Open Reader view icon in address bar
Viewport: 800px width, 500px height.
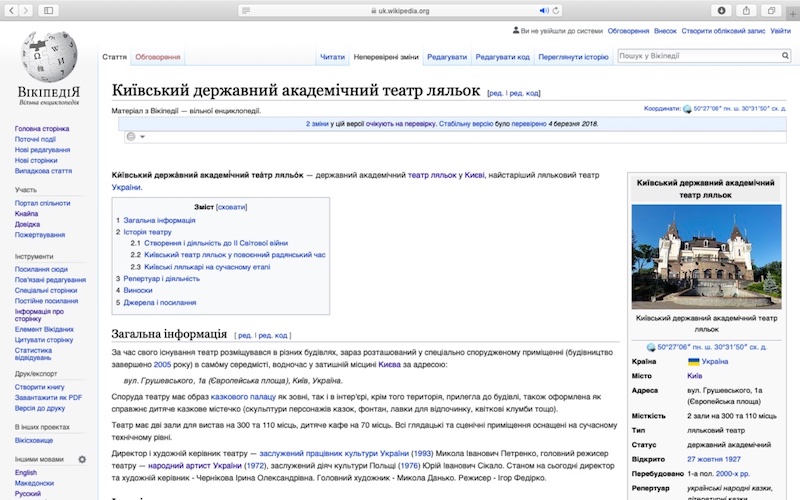coord(246,10)
